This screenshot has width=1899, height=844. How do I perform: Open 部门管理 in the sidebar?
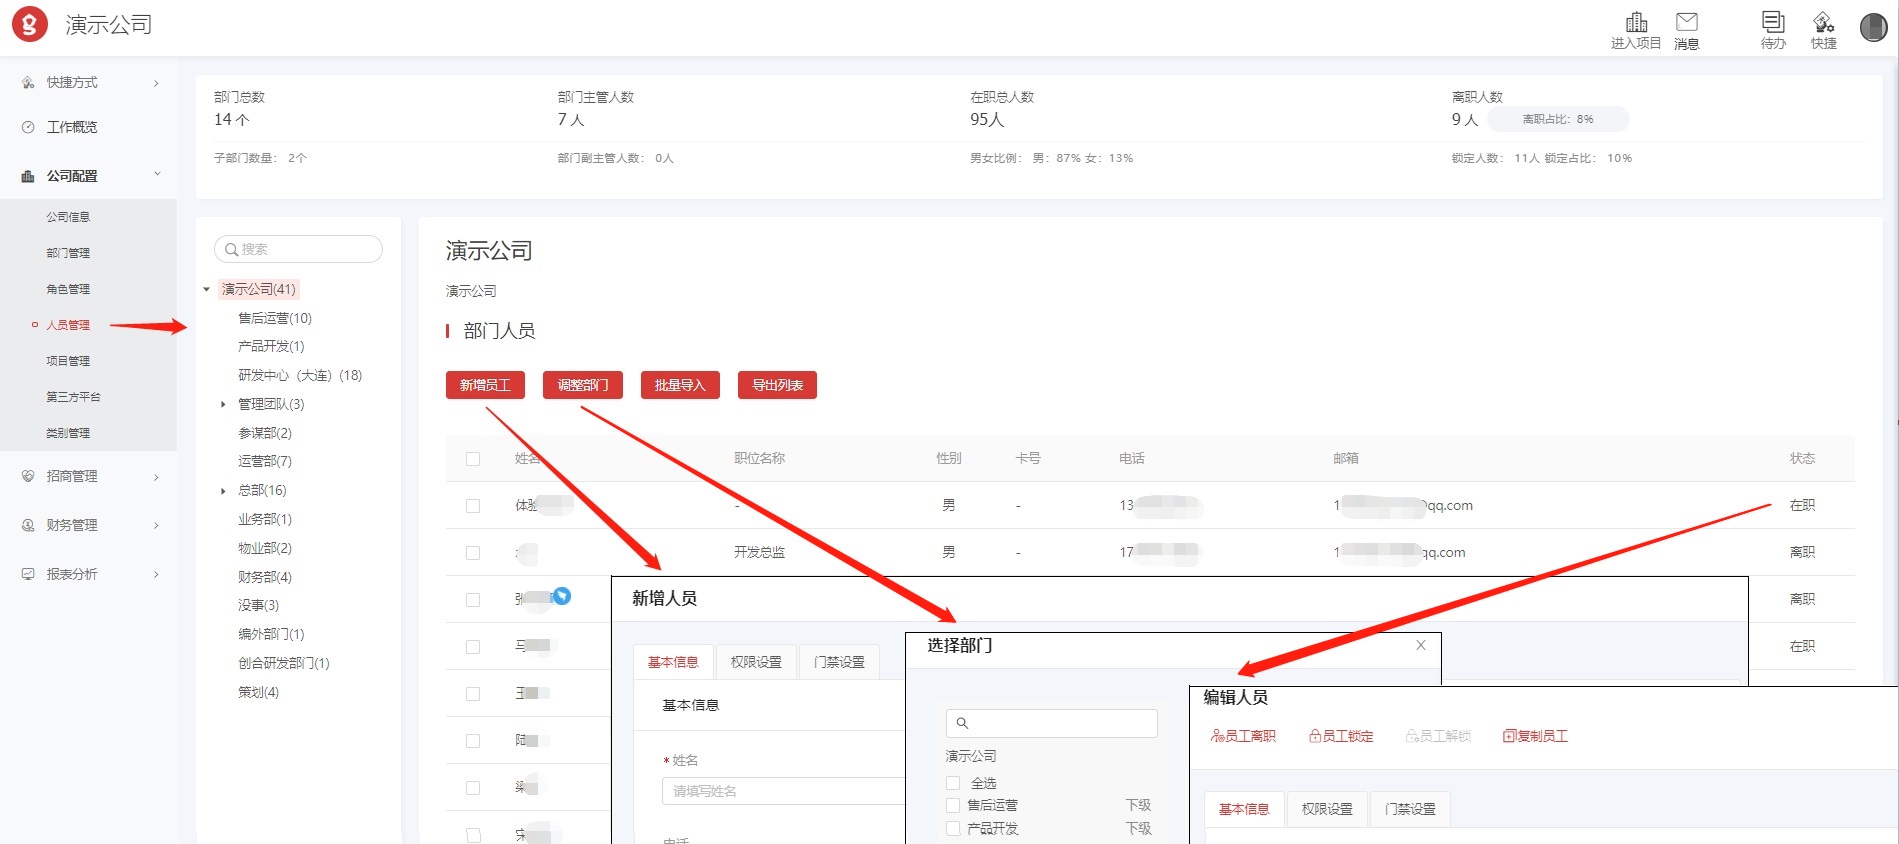pos(68,253)
